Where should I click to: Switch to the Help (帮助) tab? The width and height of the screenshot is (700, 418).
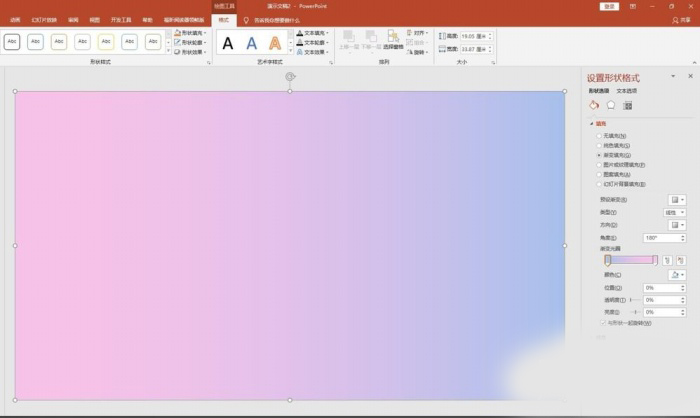coord(147,20)
